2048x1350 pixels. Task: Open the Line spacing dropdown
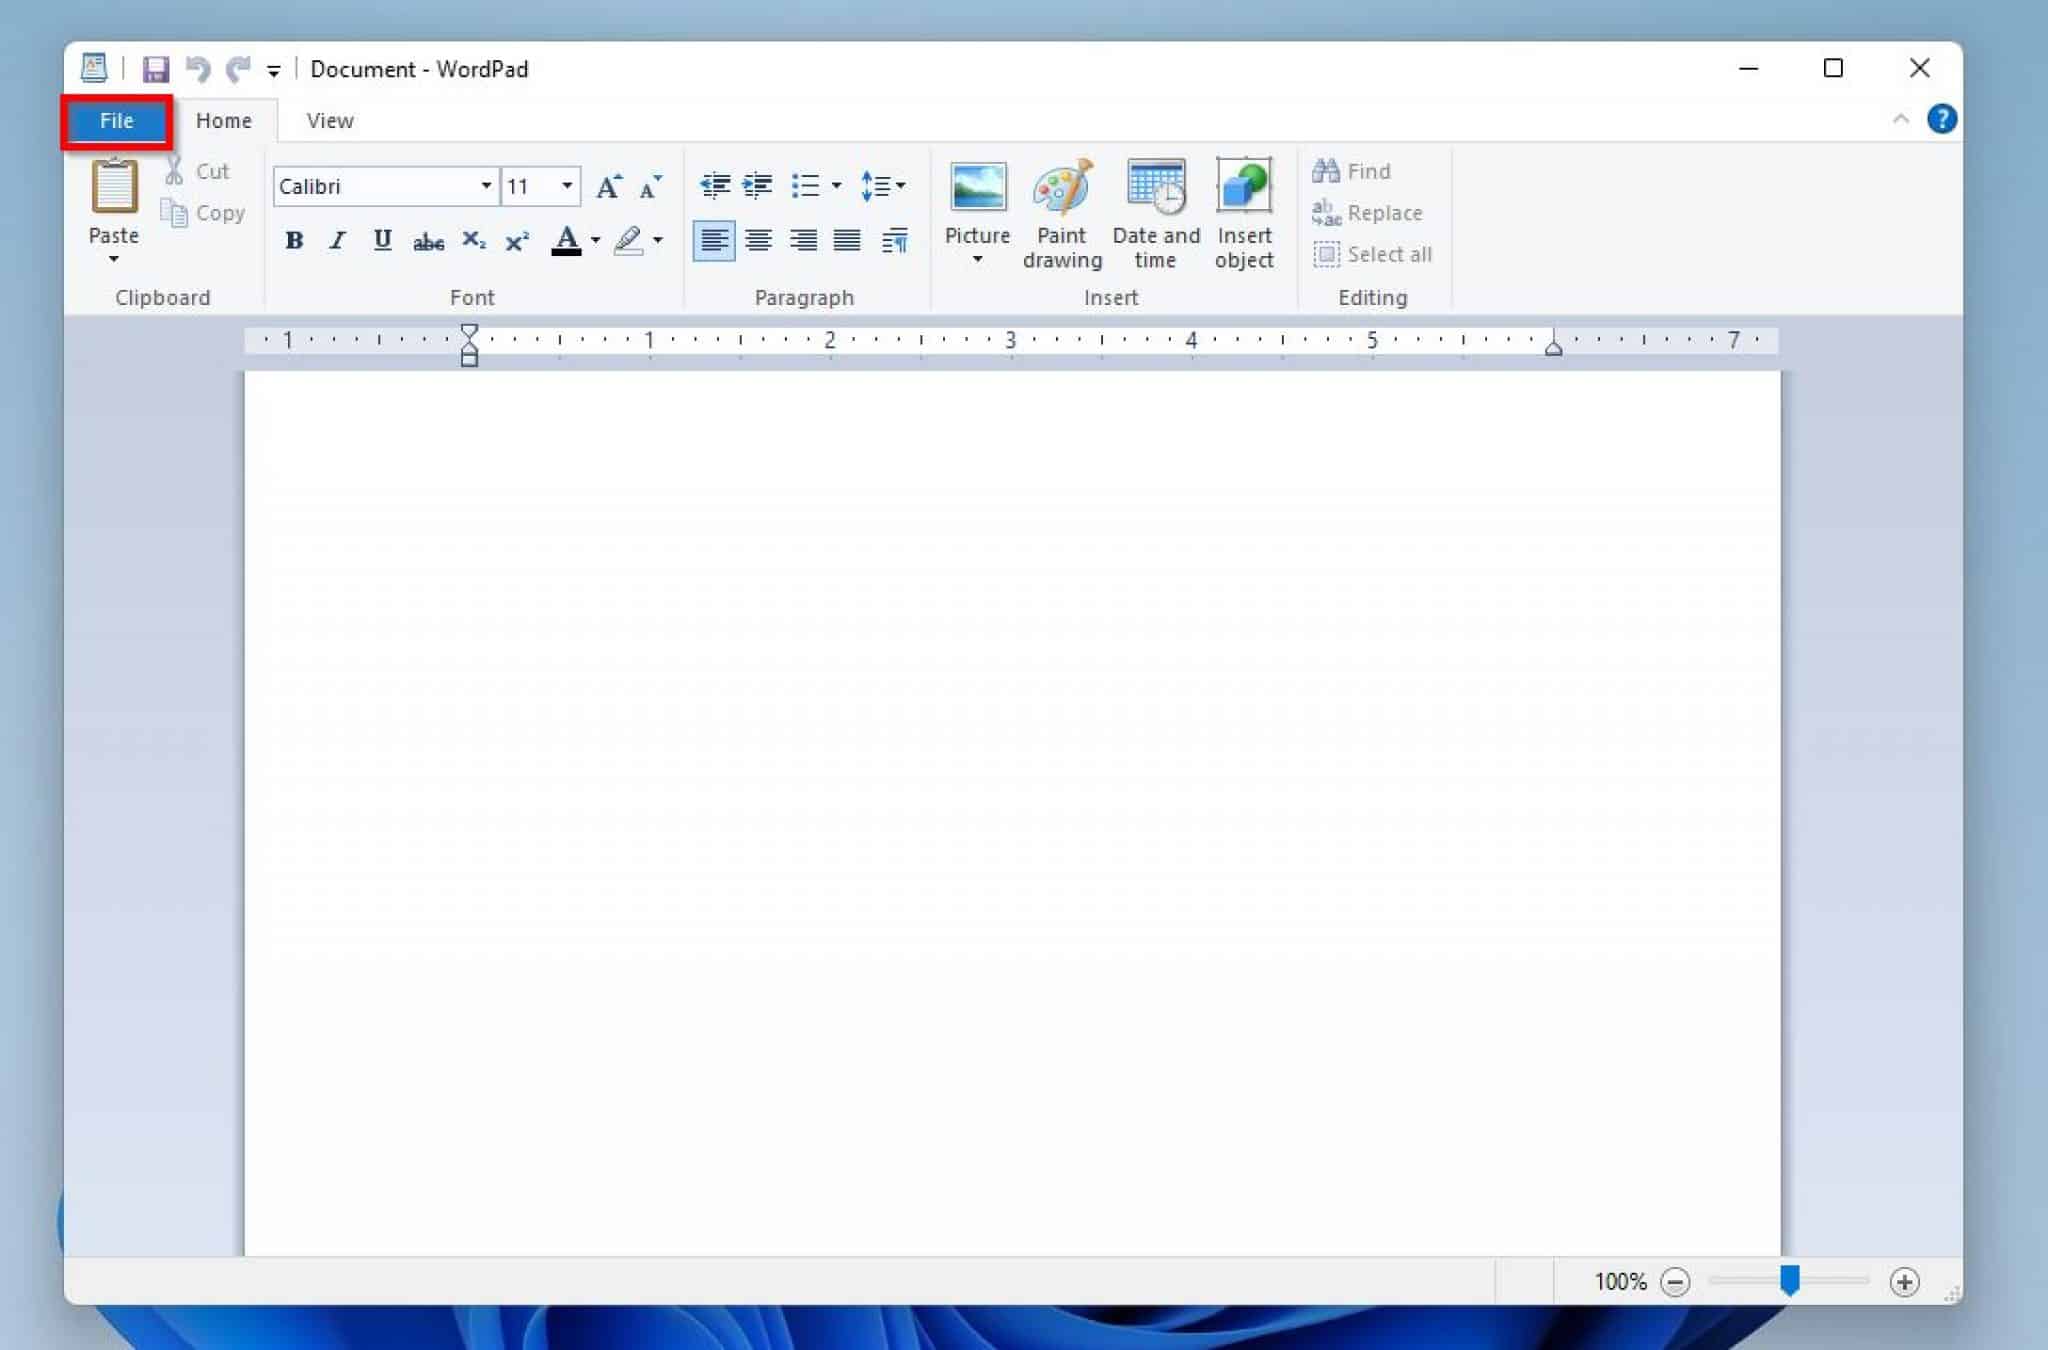tap(883, 186)
